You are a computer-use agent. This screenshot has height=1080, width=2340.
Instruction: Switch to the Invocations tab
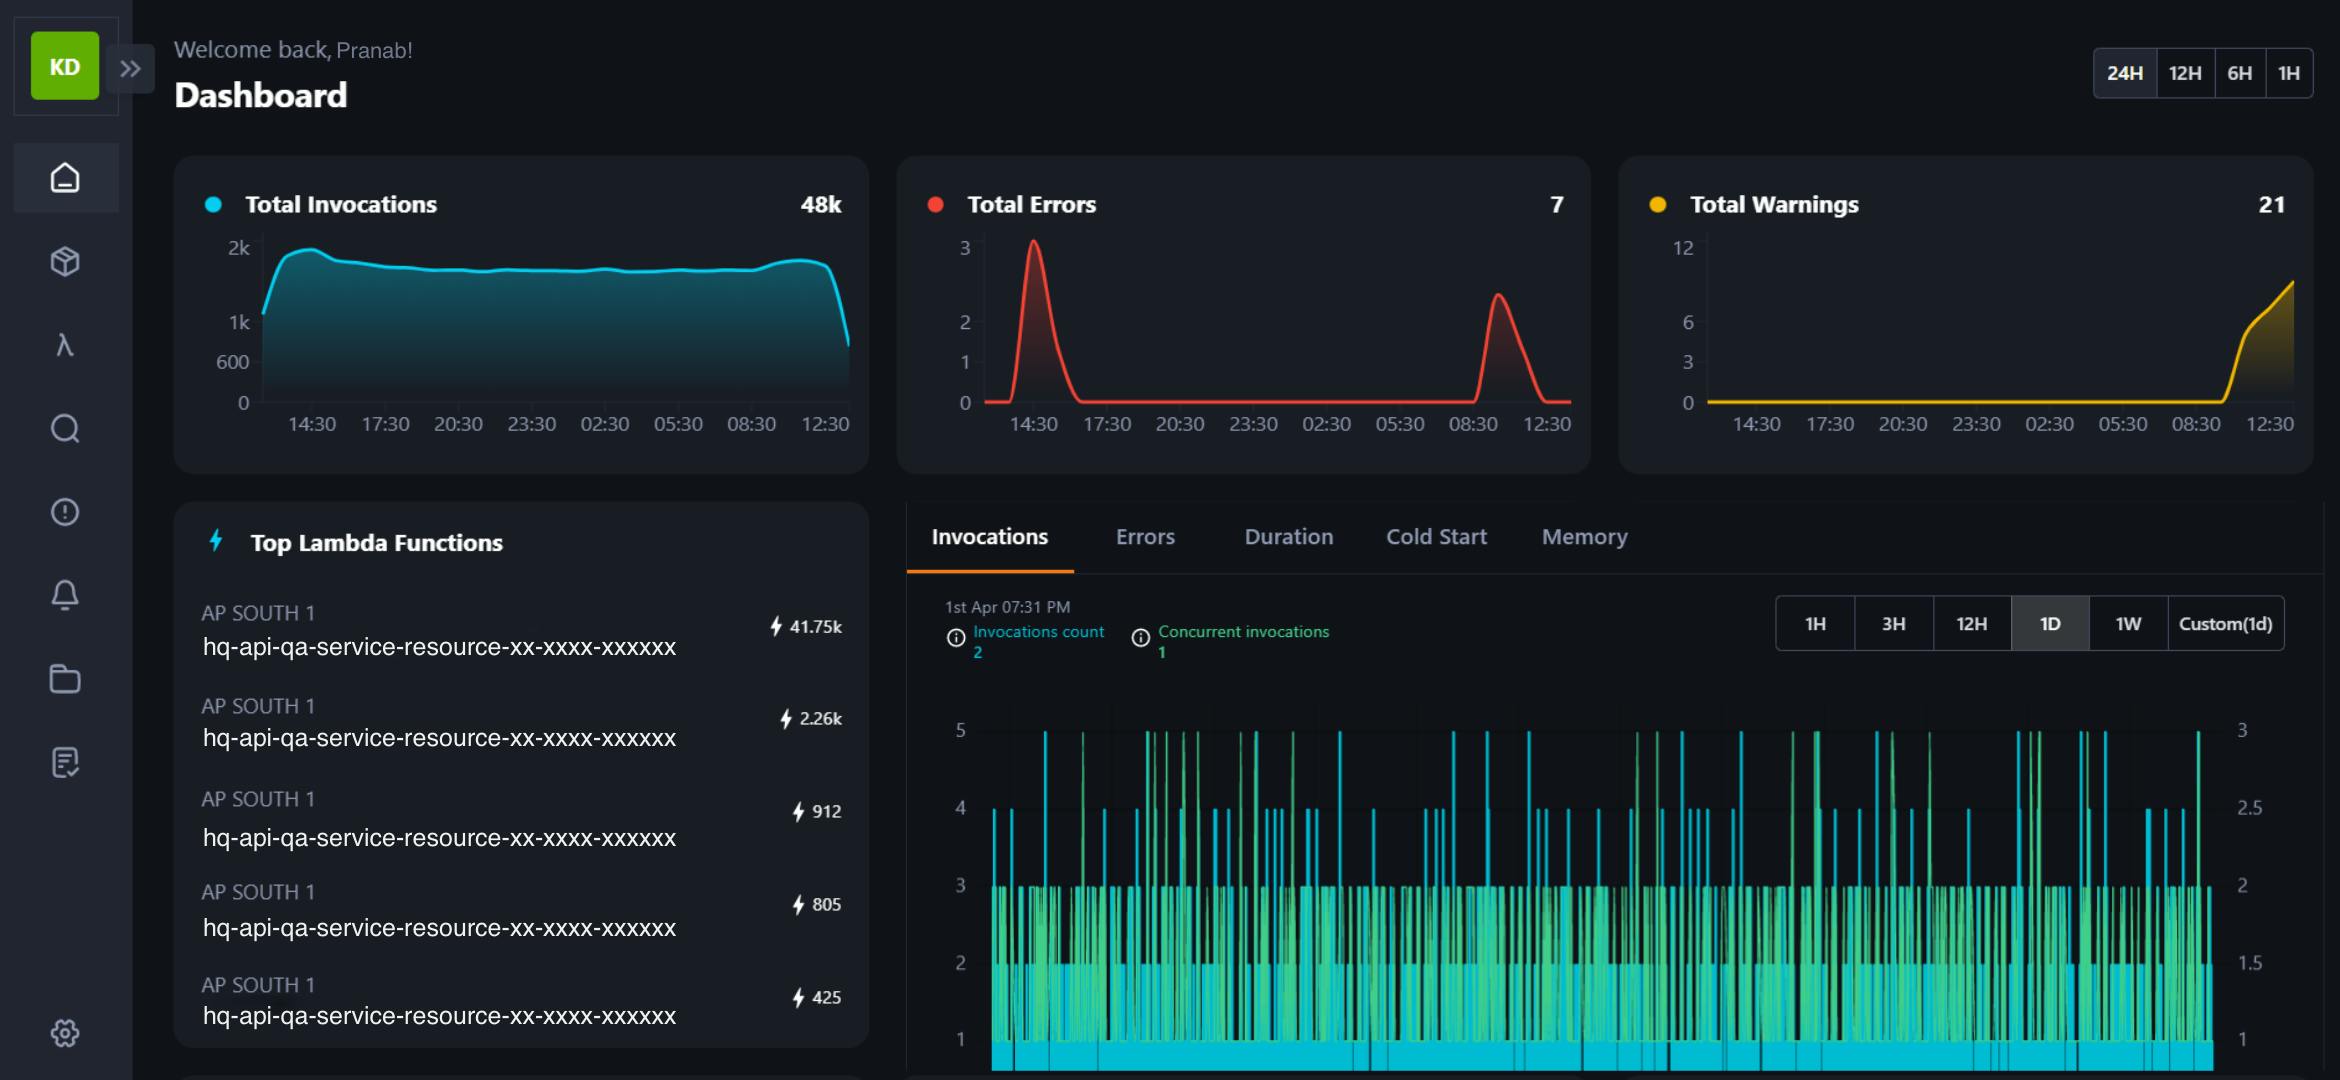click(x=990, y=537)
